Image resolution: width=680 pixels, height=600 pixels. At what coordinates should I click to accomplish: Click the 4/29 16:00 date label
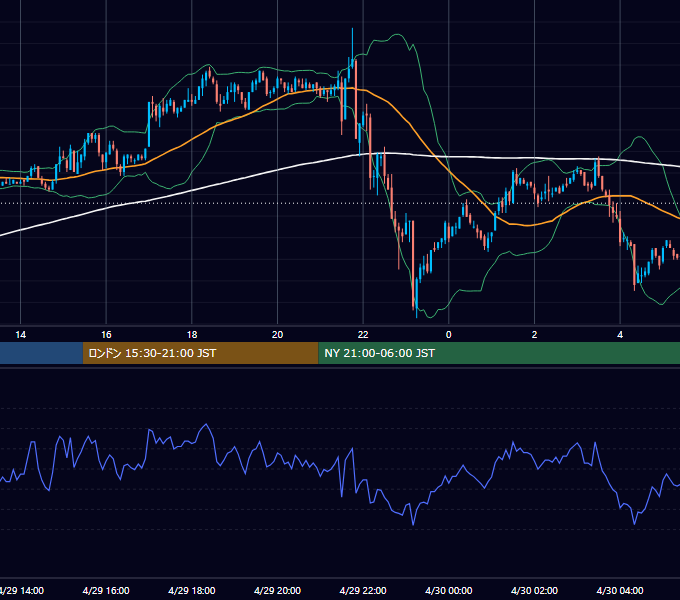106,591
